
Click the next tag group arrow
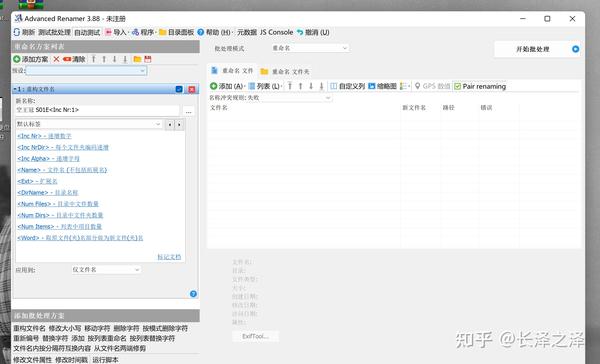point(179,124)
